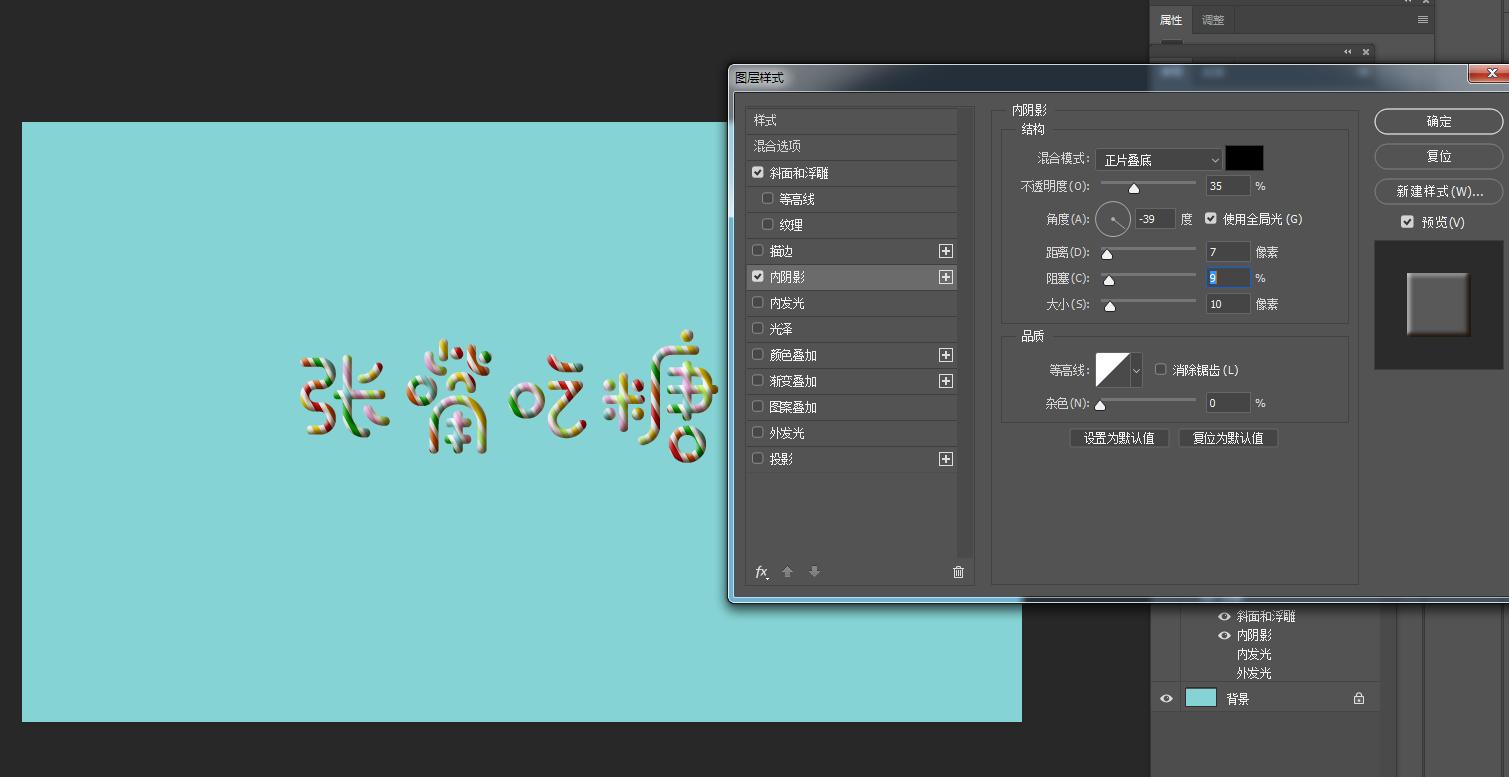Click the 新建样式(W) button
The height and width of the screenshot is (777, 1509).
(1438, 191)
